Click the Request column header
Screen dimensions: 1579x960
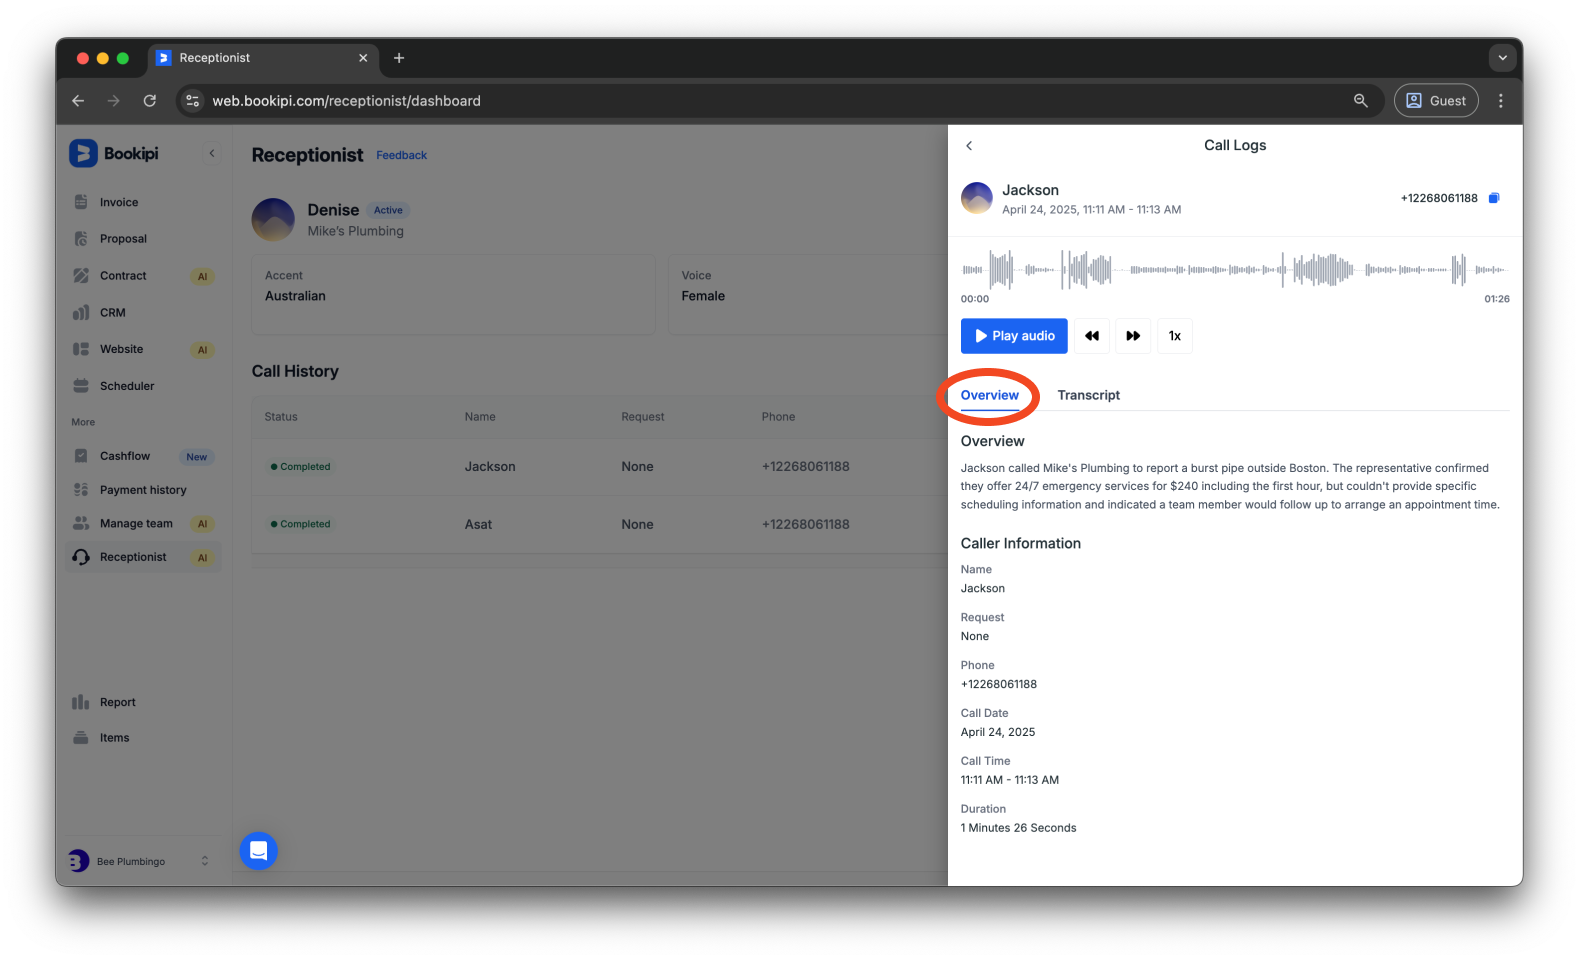click(643, 417)
